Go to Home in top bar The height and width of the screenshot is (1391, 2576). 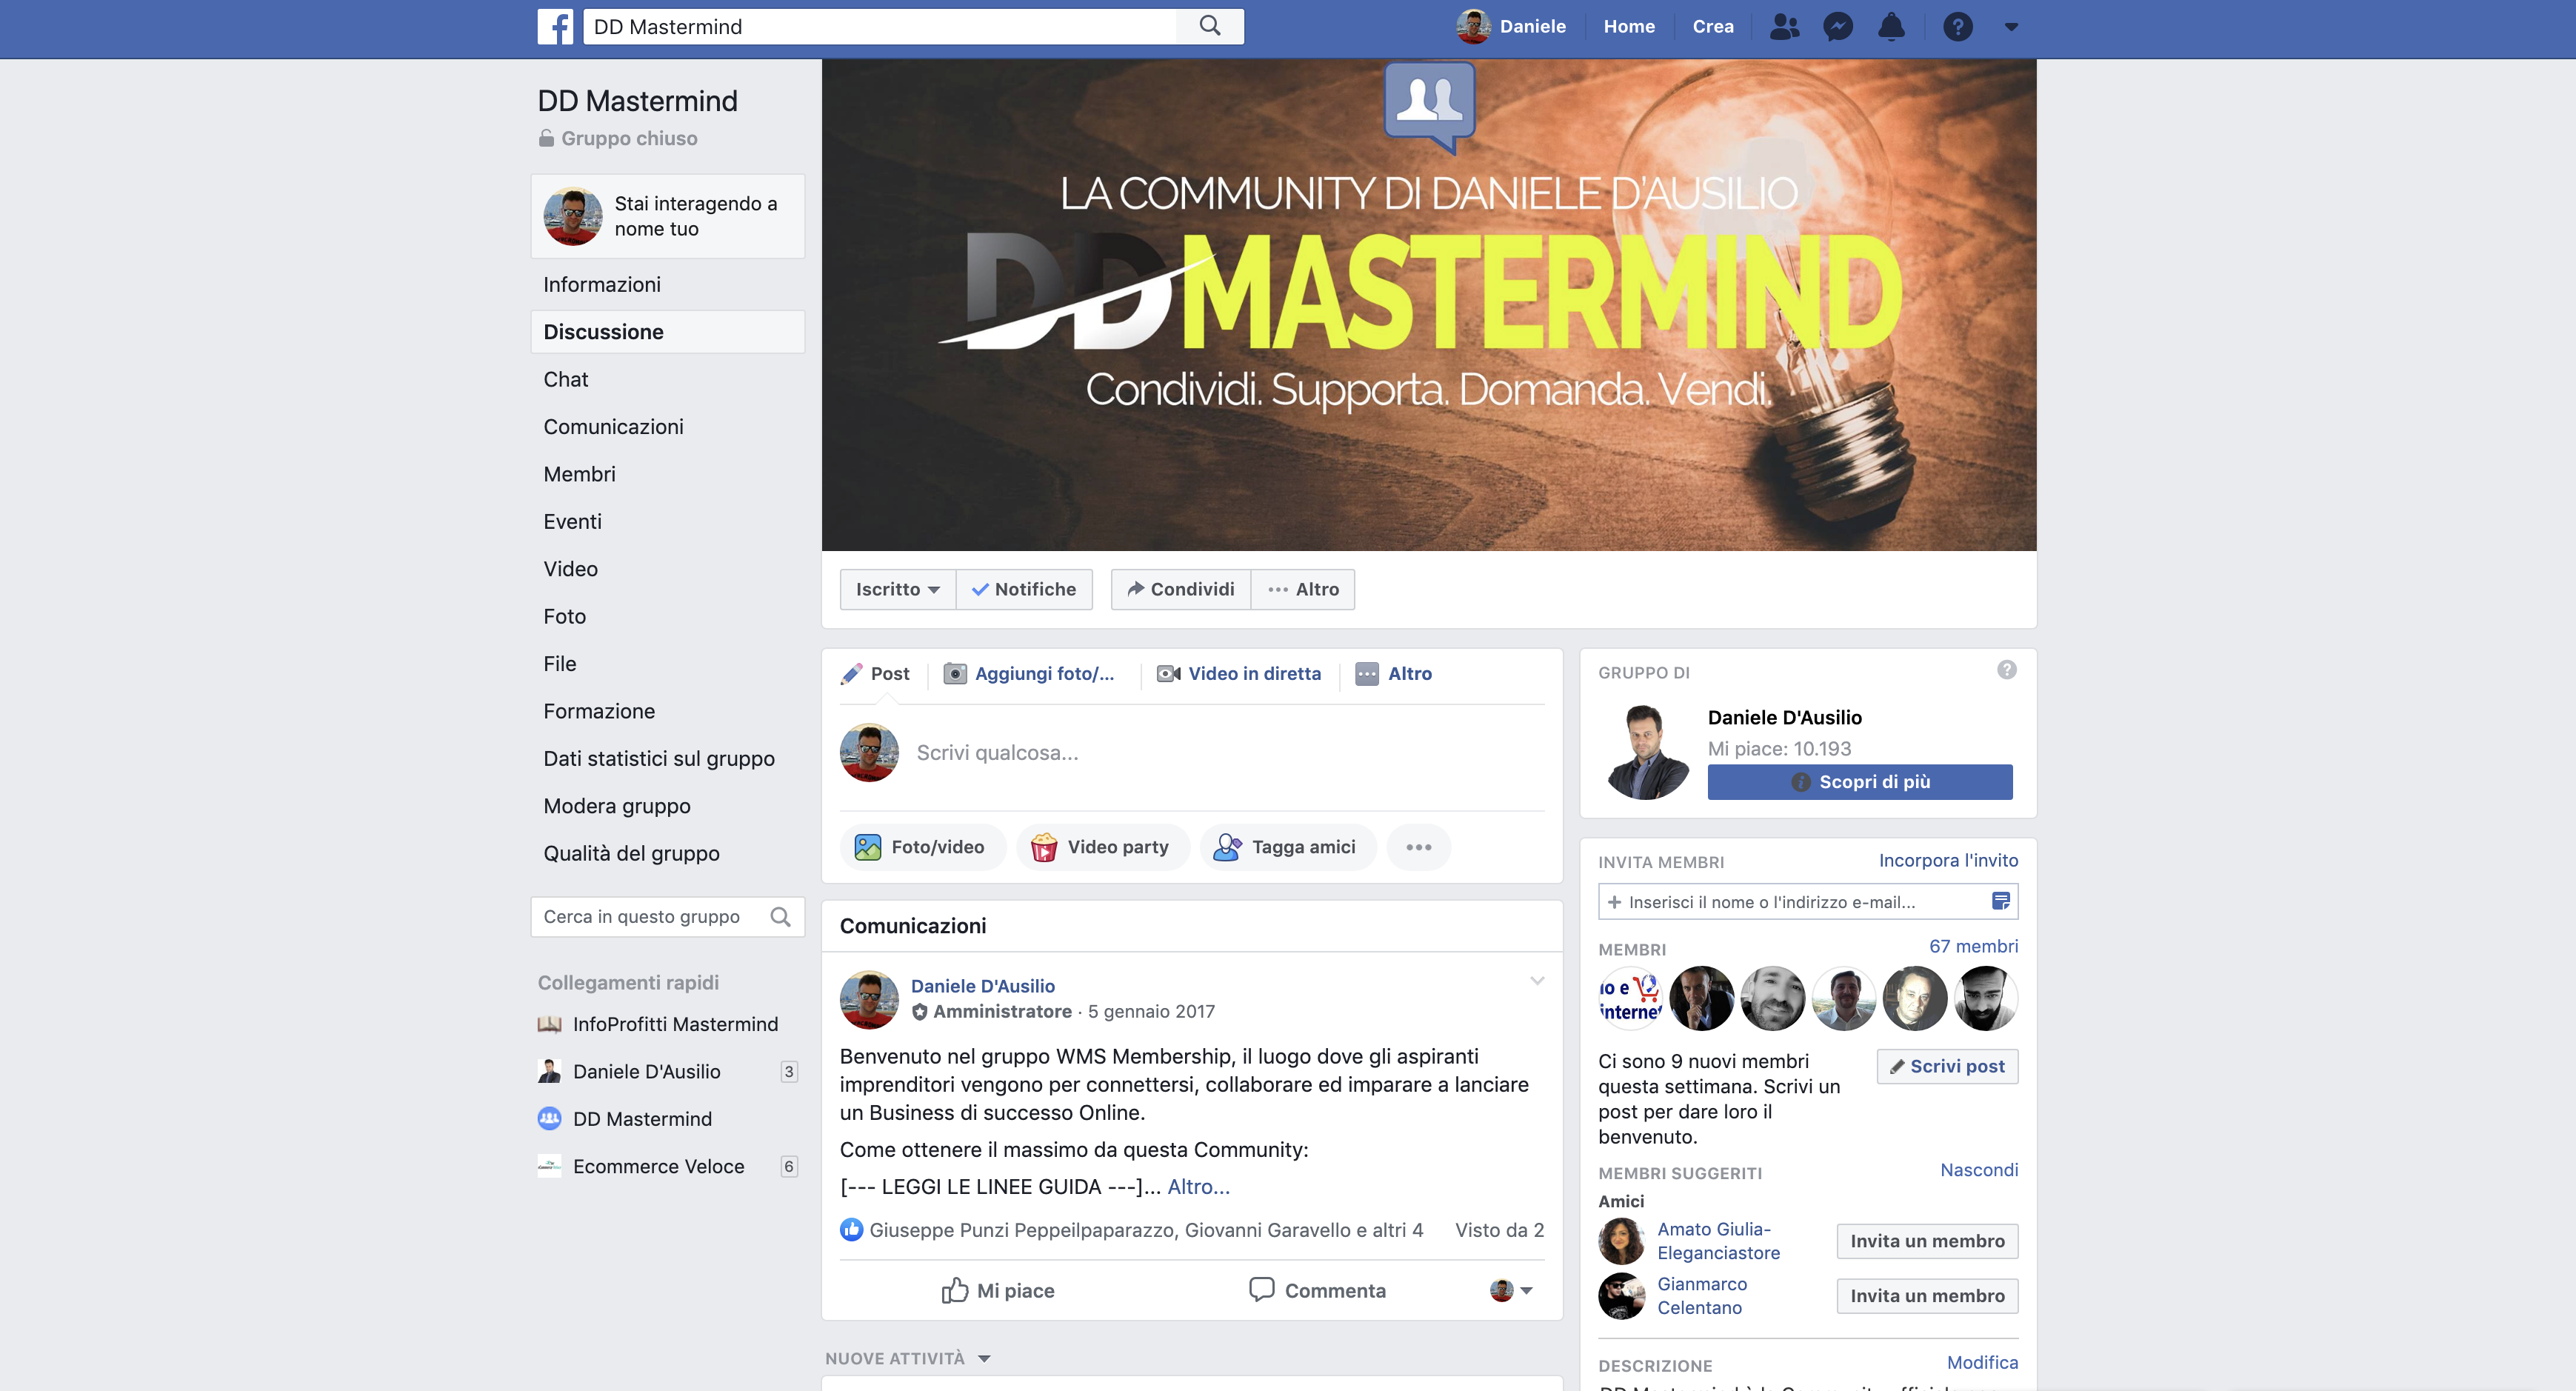coord(1629,27)
